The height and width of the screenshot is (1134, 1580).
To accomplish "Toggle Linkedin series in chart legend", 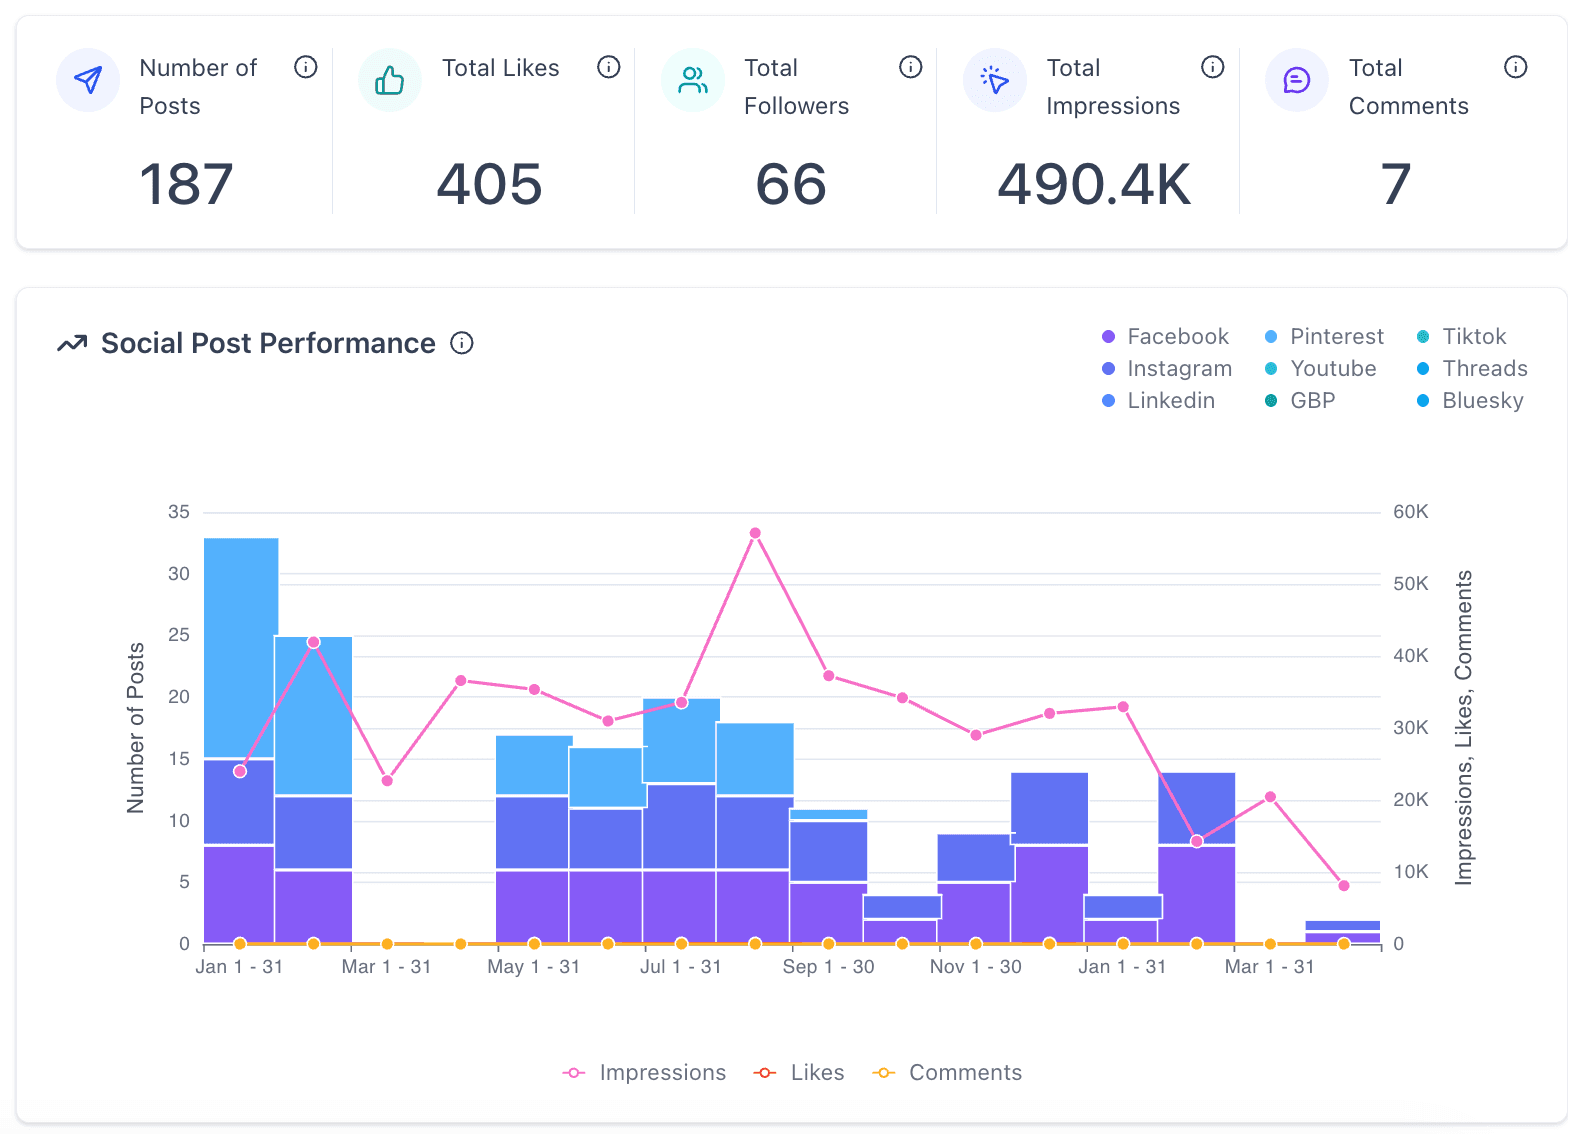I will [1158, 400].
